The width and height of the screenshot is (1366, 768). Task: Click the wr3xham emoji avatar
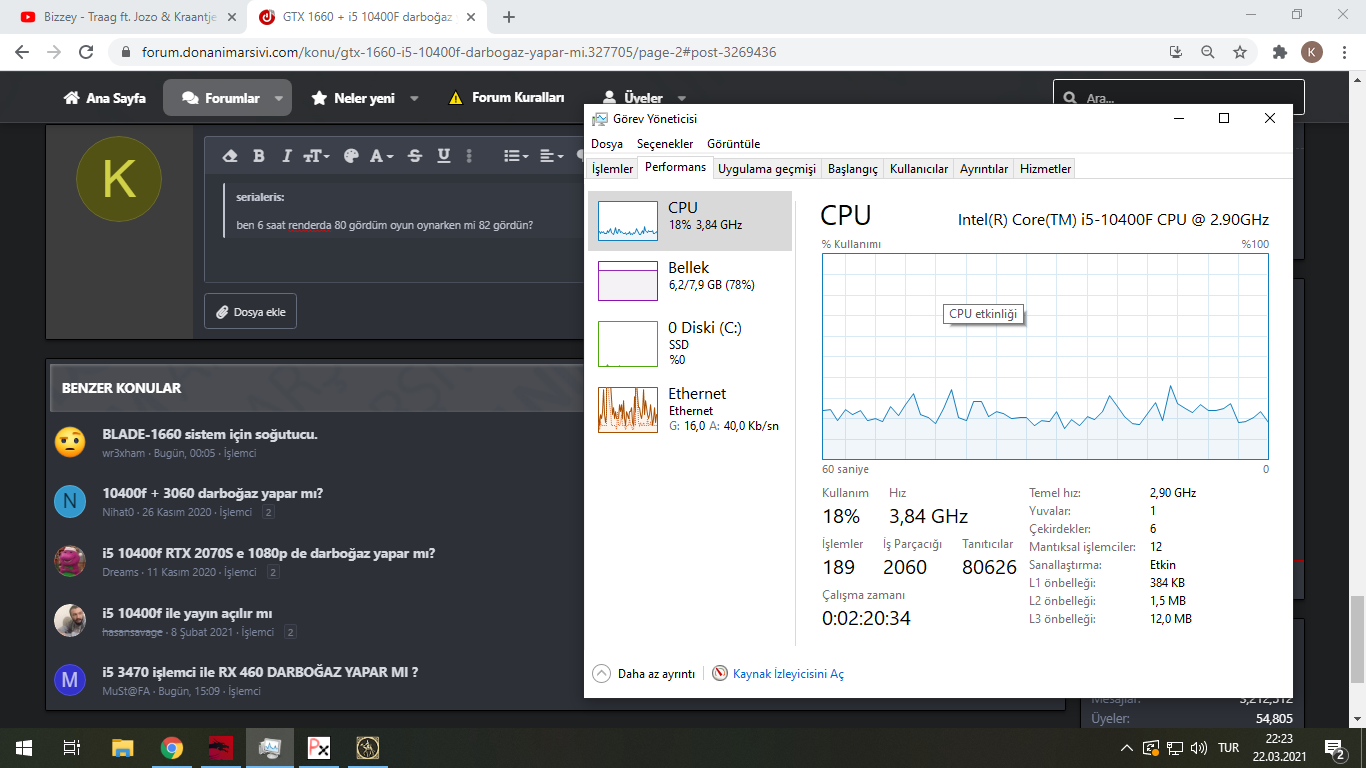(x=70, y=442)
